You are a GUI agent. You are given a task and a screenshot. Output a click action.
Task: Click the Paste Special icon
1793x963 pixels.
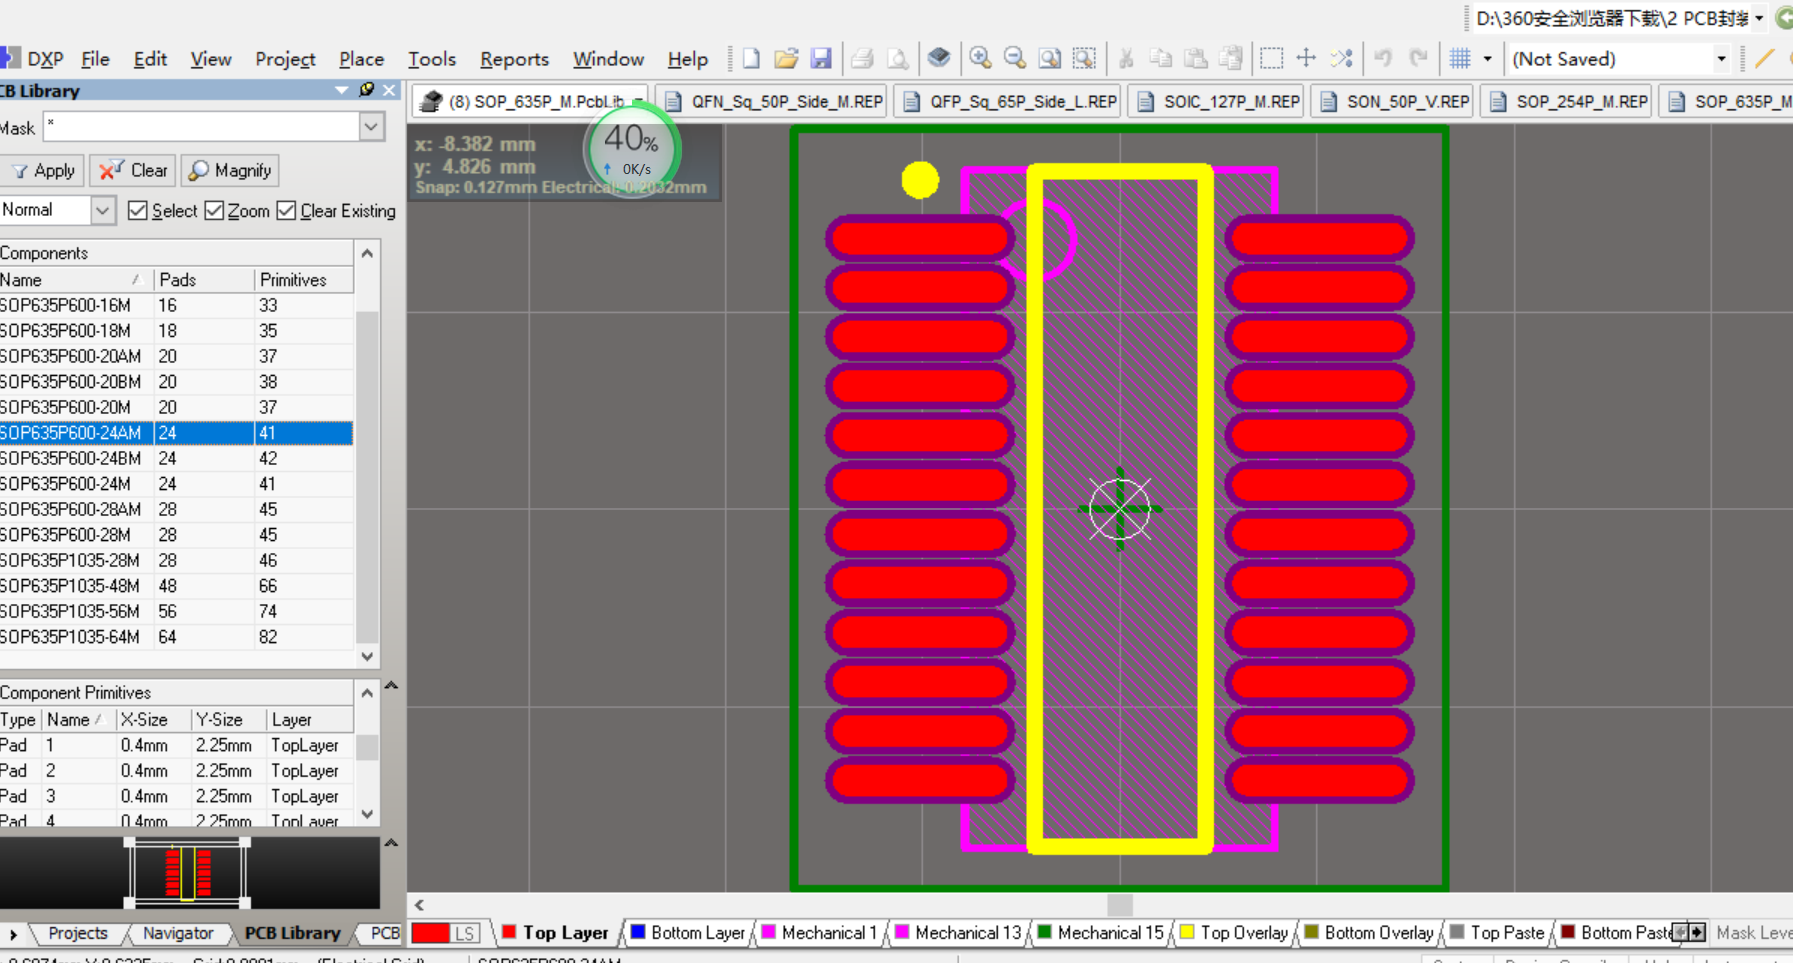coord(1230,58)
